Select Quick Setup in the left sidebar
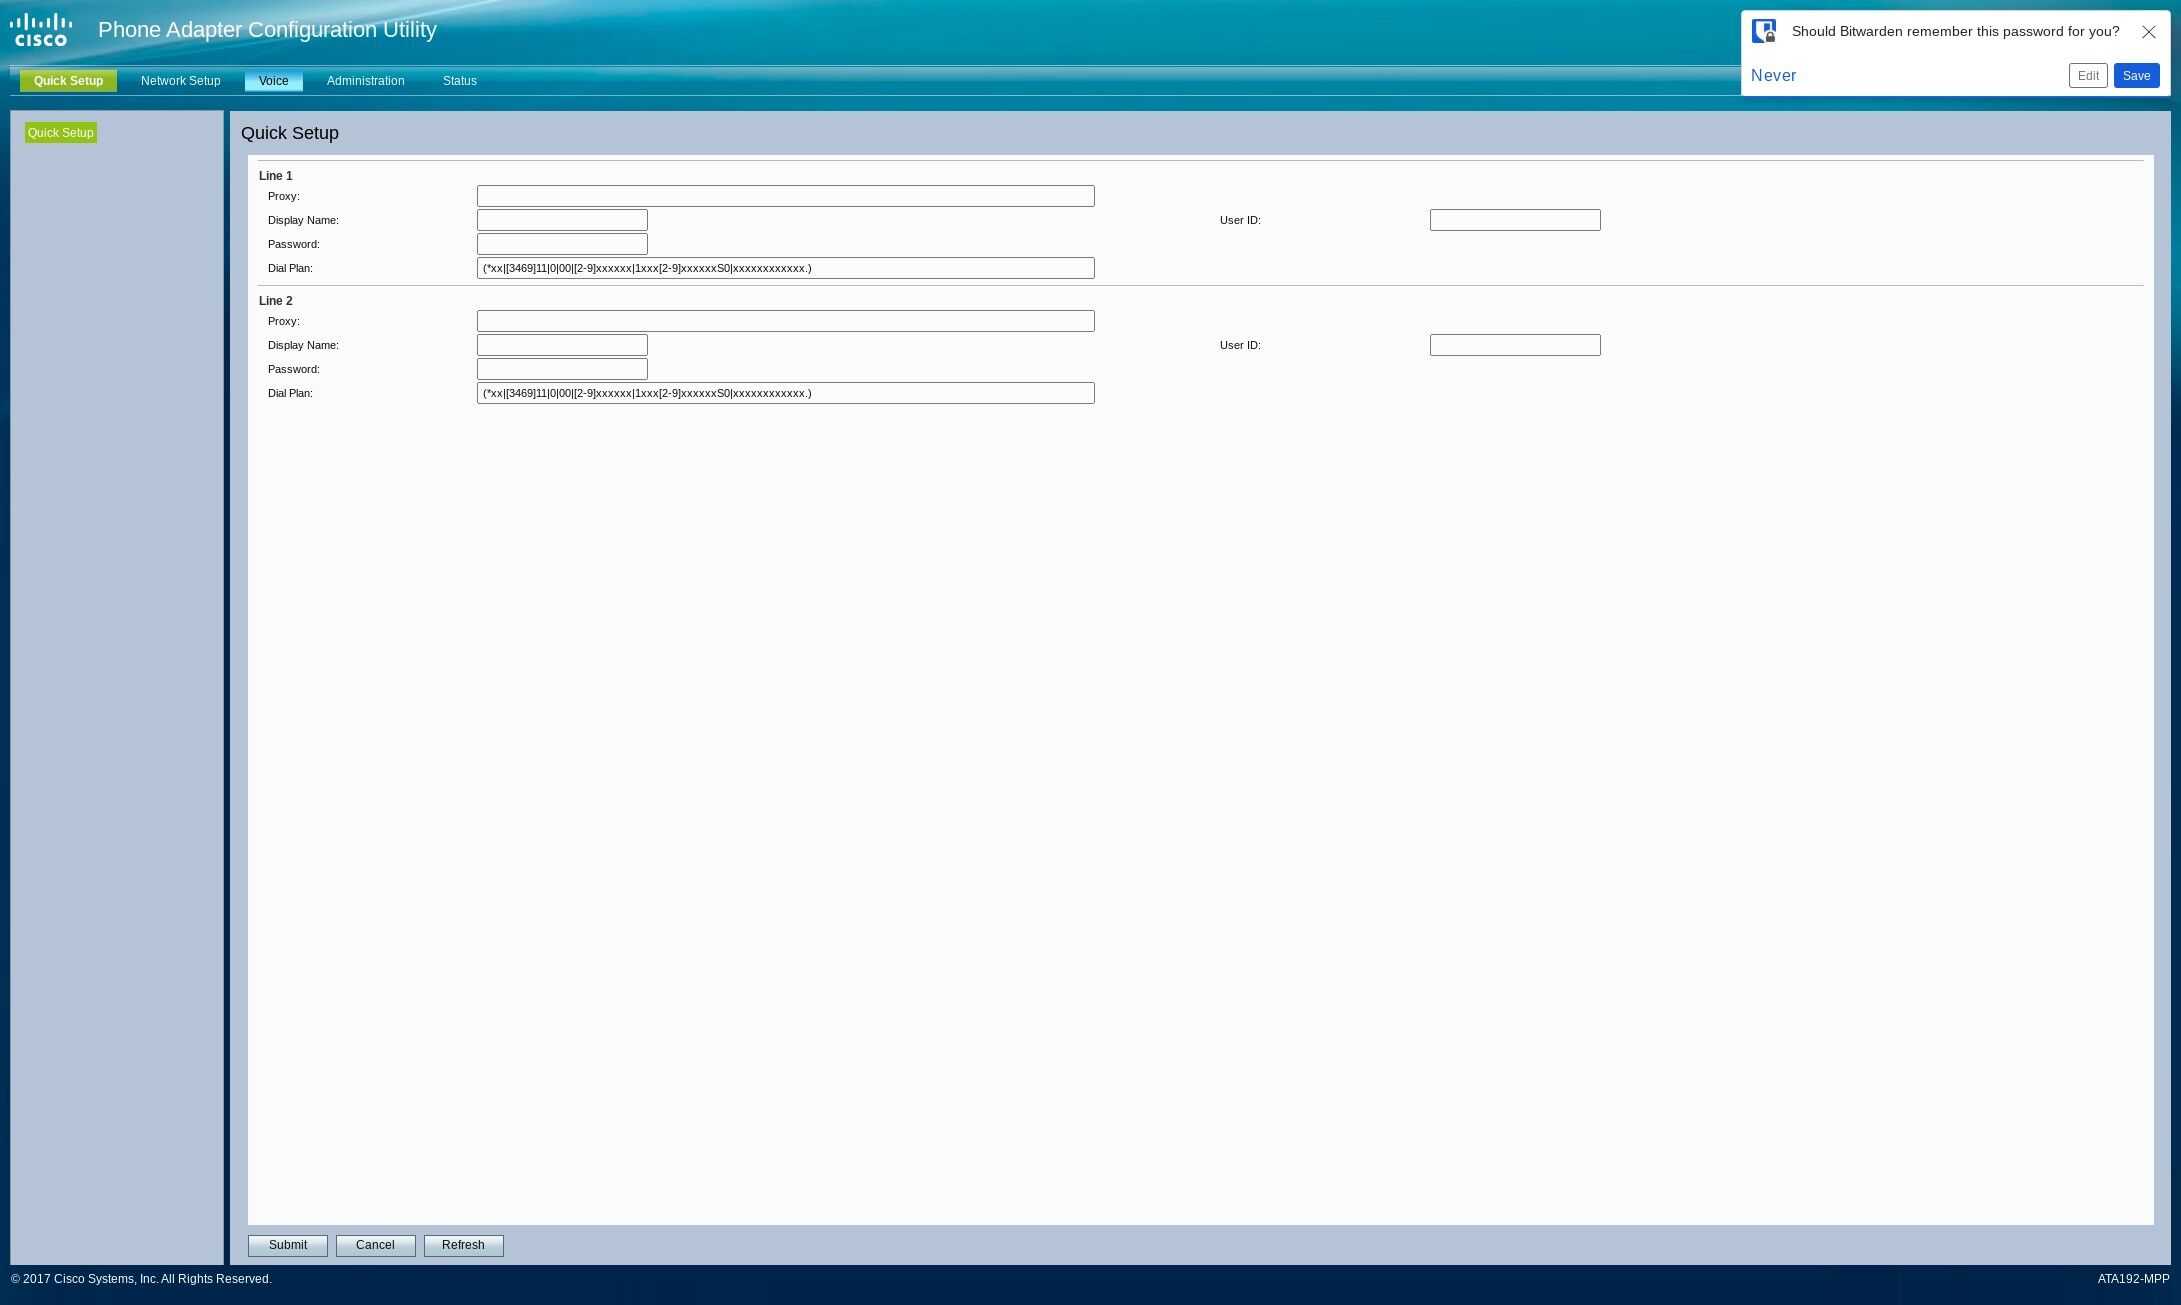 61,133
